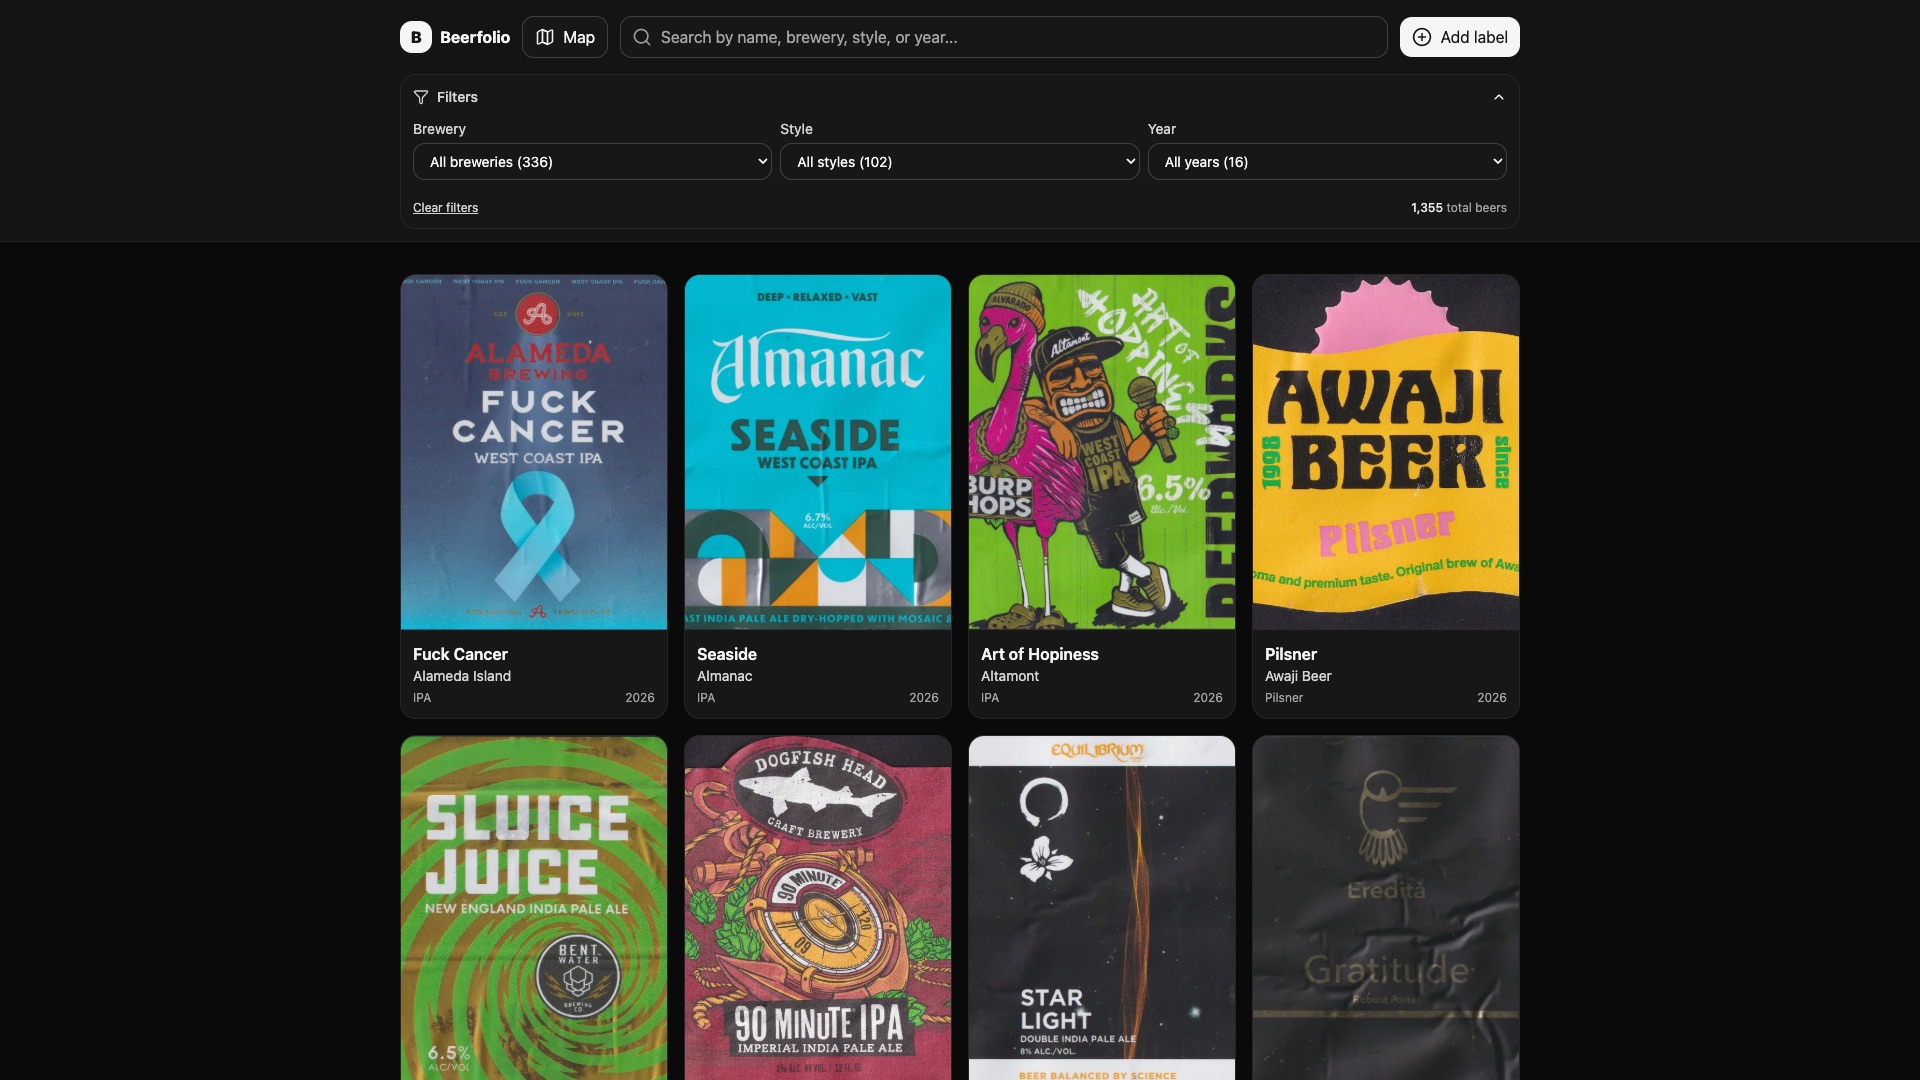Open the All styles dropdown
The width and height of the screenshot is (1920, 1080).
[959, 162]
